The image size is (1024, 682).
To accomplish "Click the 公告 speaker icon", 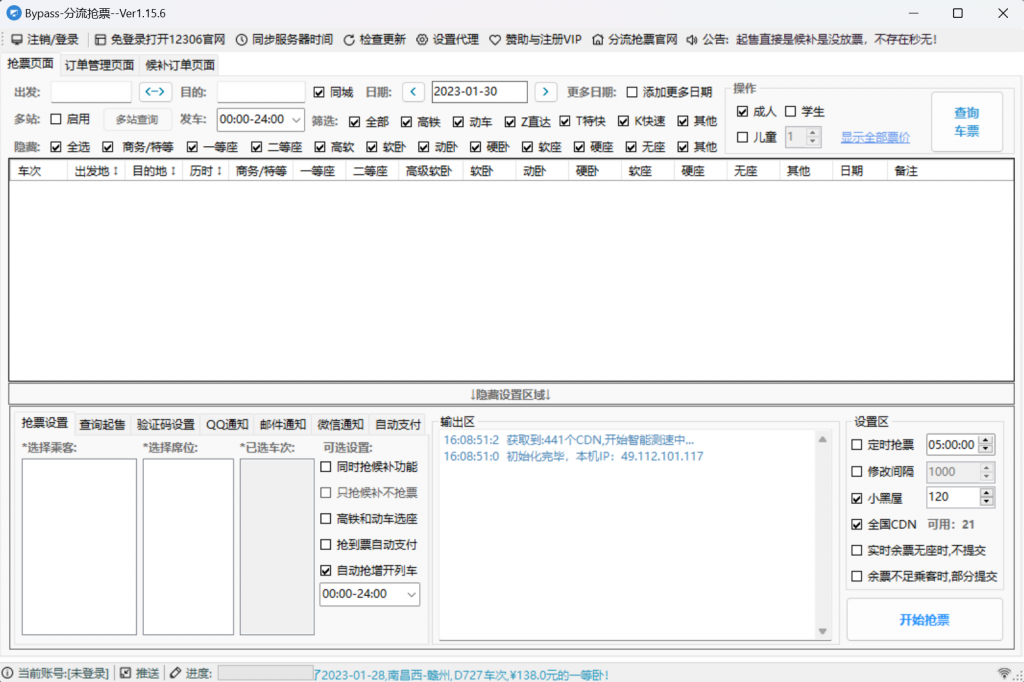I will (x=692, y=40).
